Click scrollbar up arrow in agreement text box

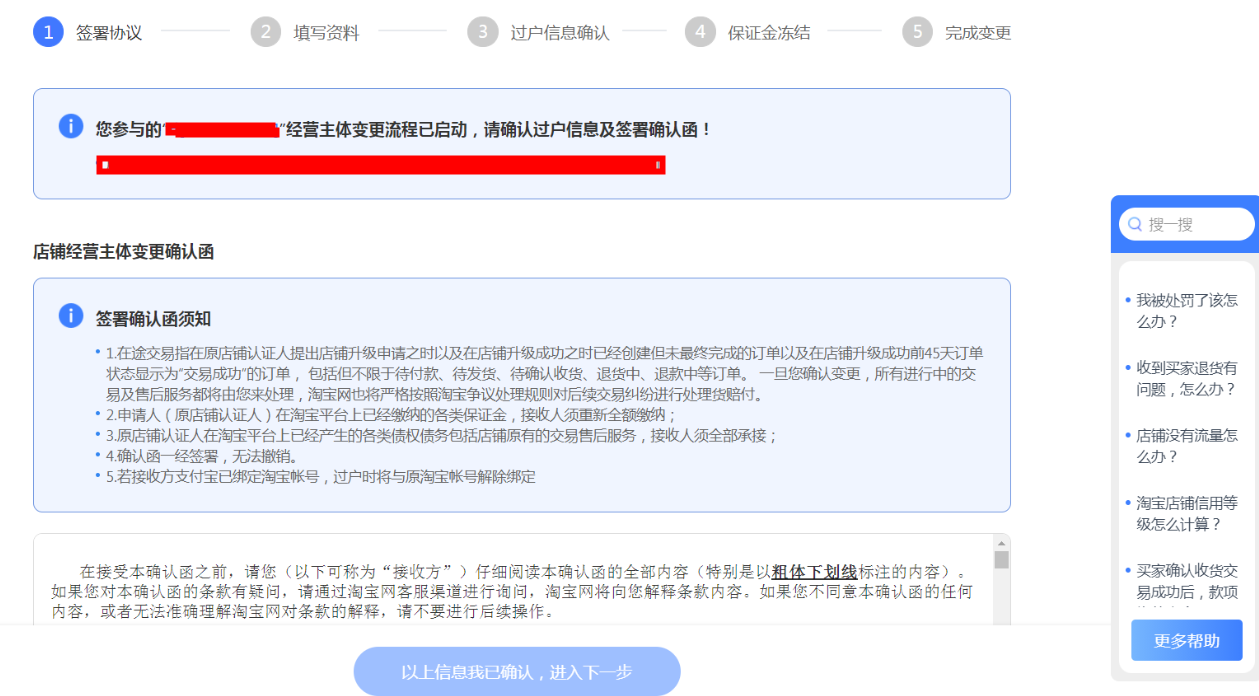point(1001,542)
